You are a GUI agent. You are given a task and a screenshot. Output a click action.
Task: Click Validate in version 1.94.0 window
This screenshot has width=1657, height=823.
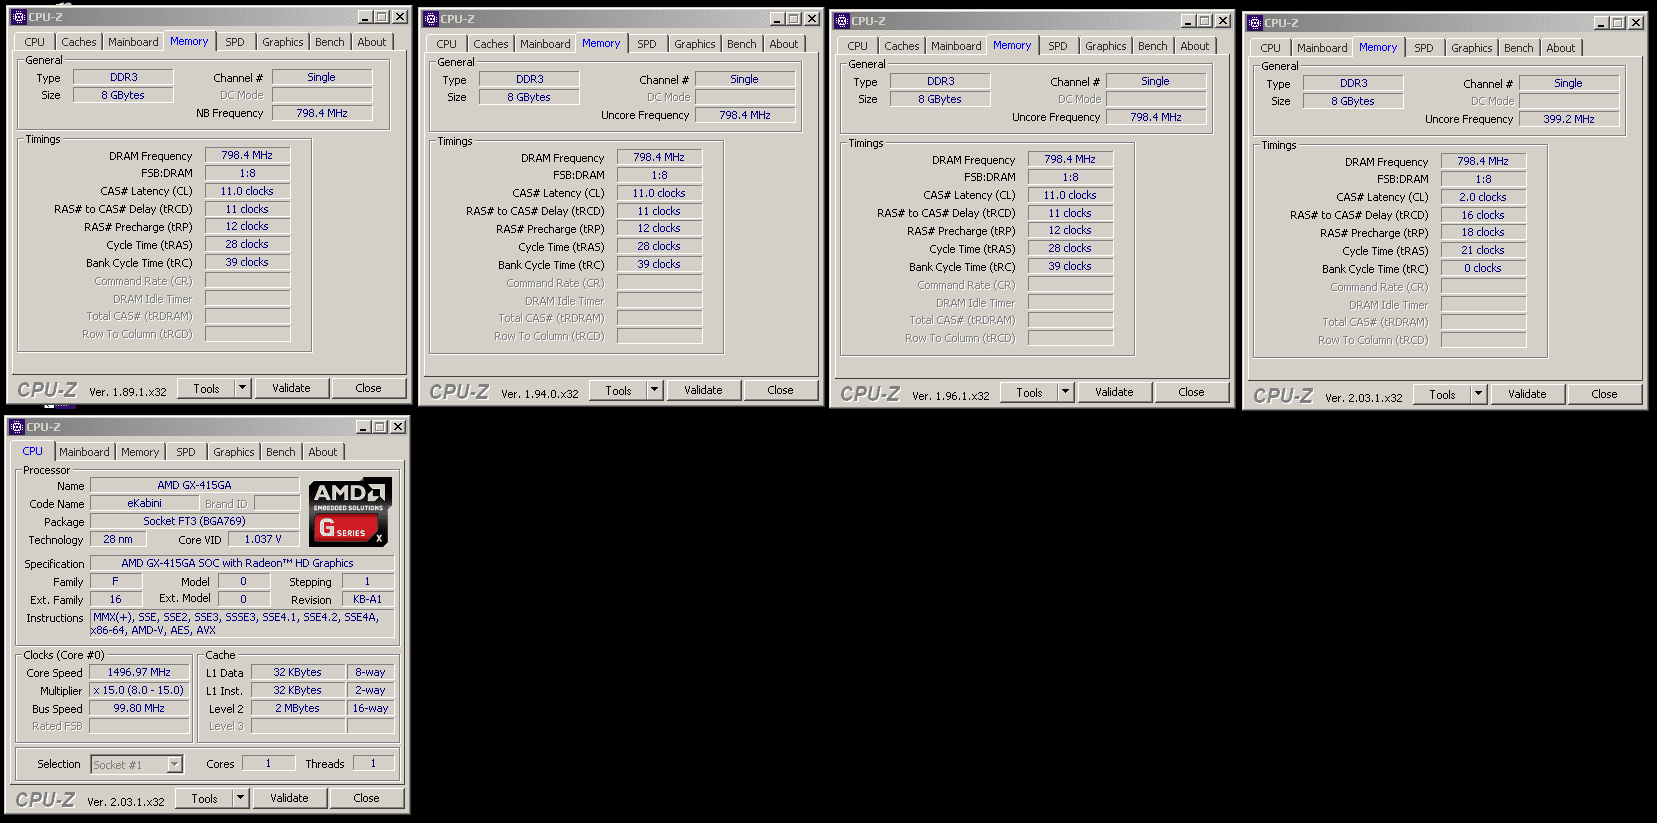[703, 390]
